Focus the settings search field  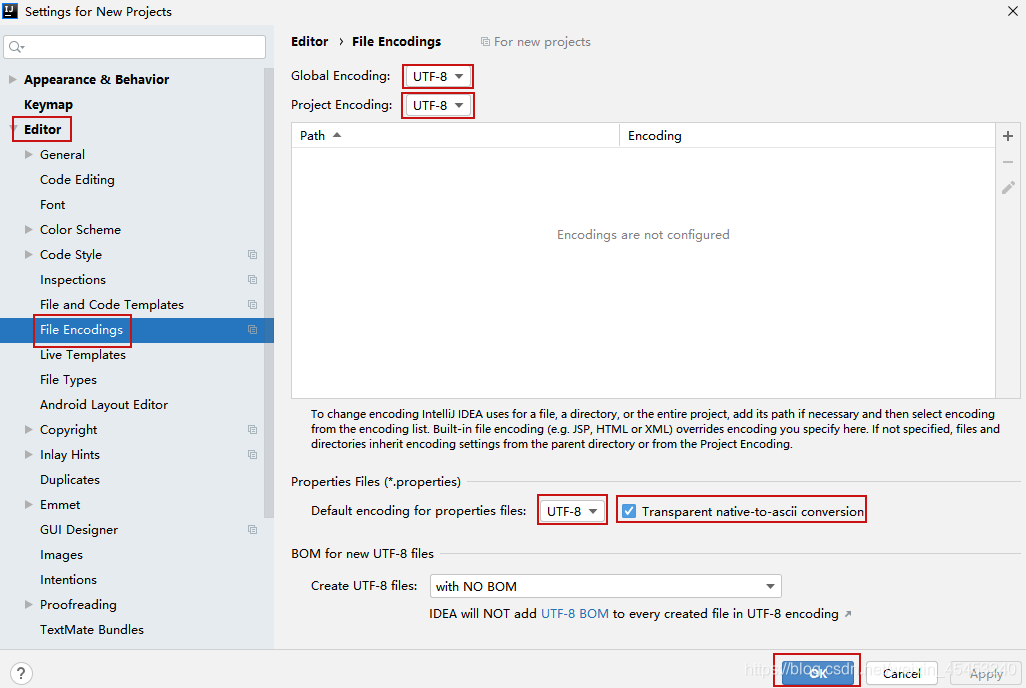[135, 46]
